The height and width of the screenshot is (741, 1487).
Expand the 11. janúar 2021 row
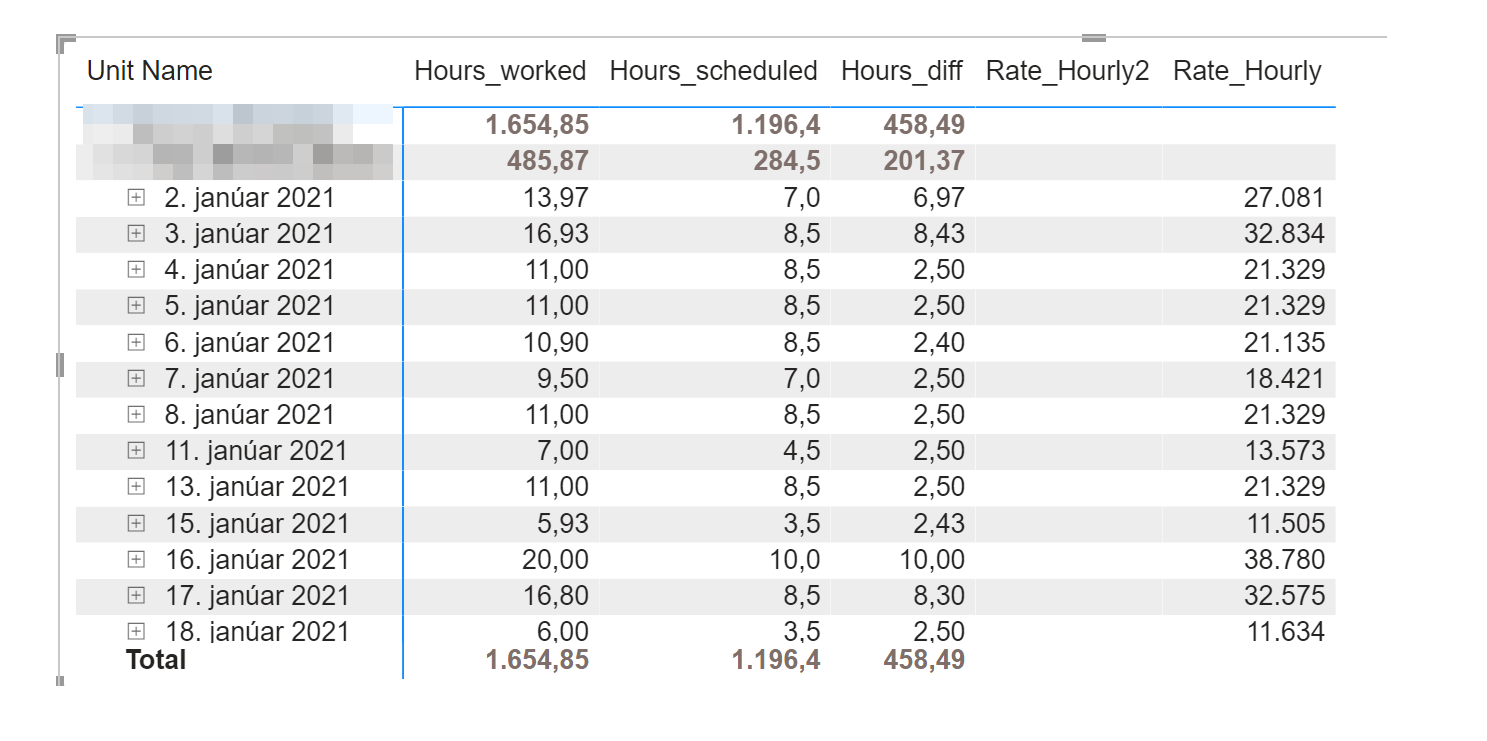pos(136,451)
